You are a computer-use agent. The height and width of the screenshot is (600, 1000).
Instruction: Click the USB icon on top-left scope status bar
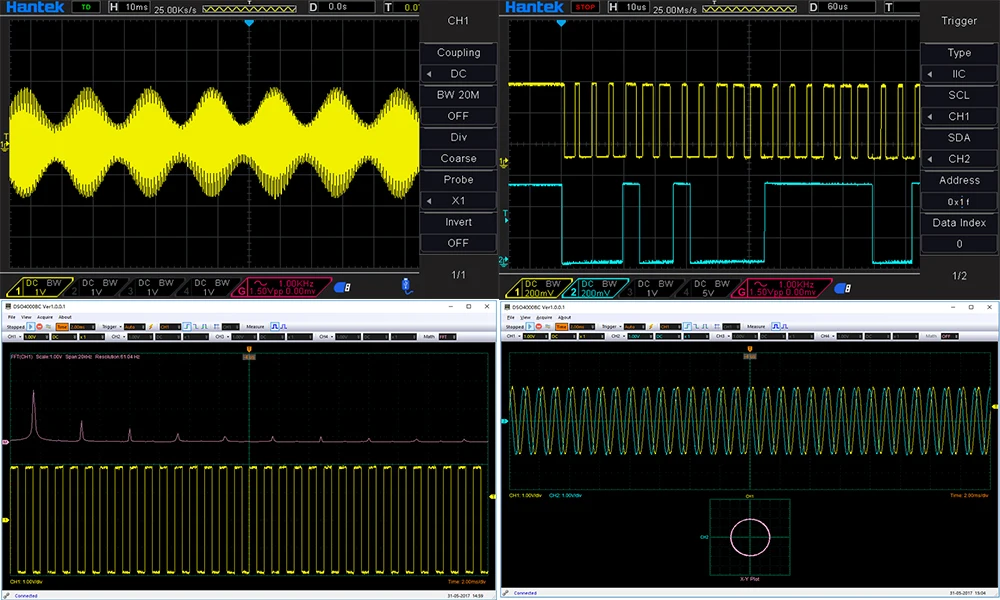[405, 286]
